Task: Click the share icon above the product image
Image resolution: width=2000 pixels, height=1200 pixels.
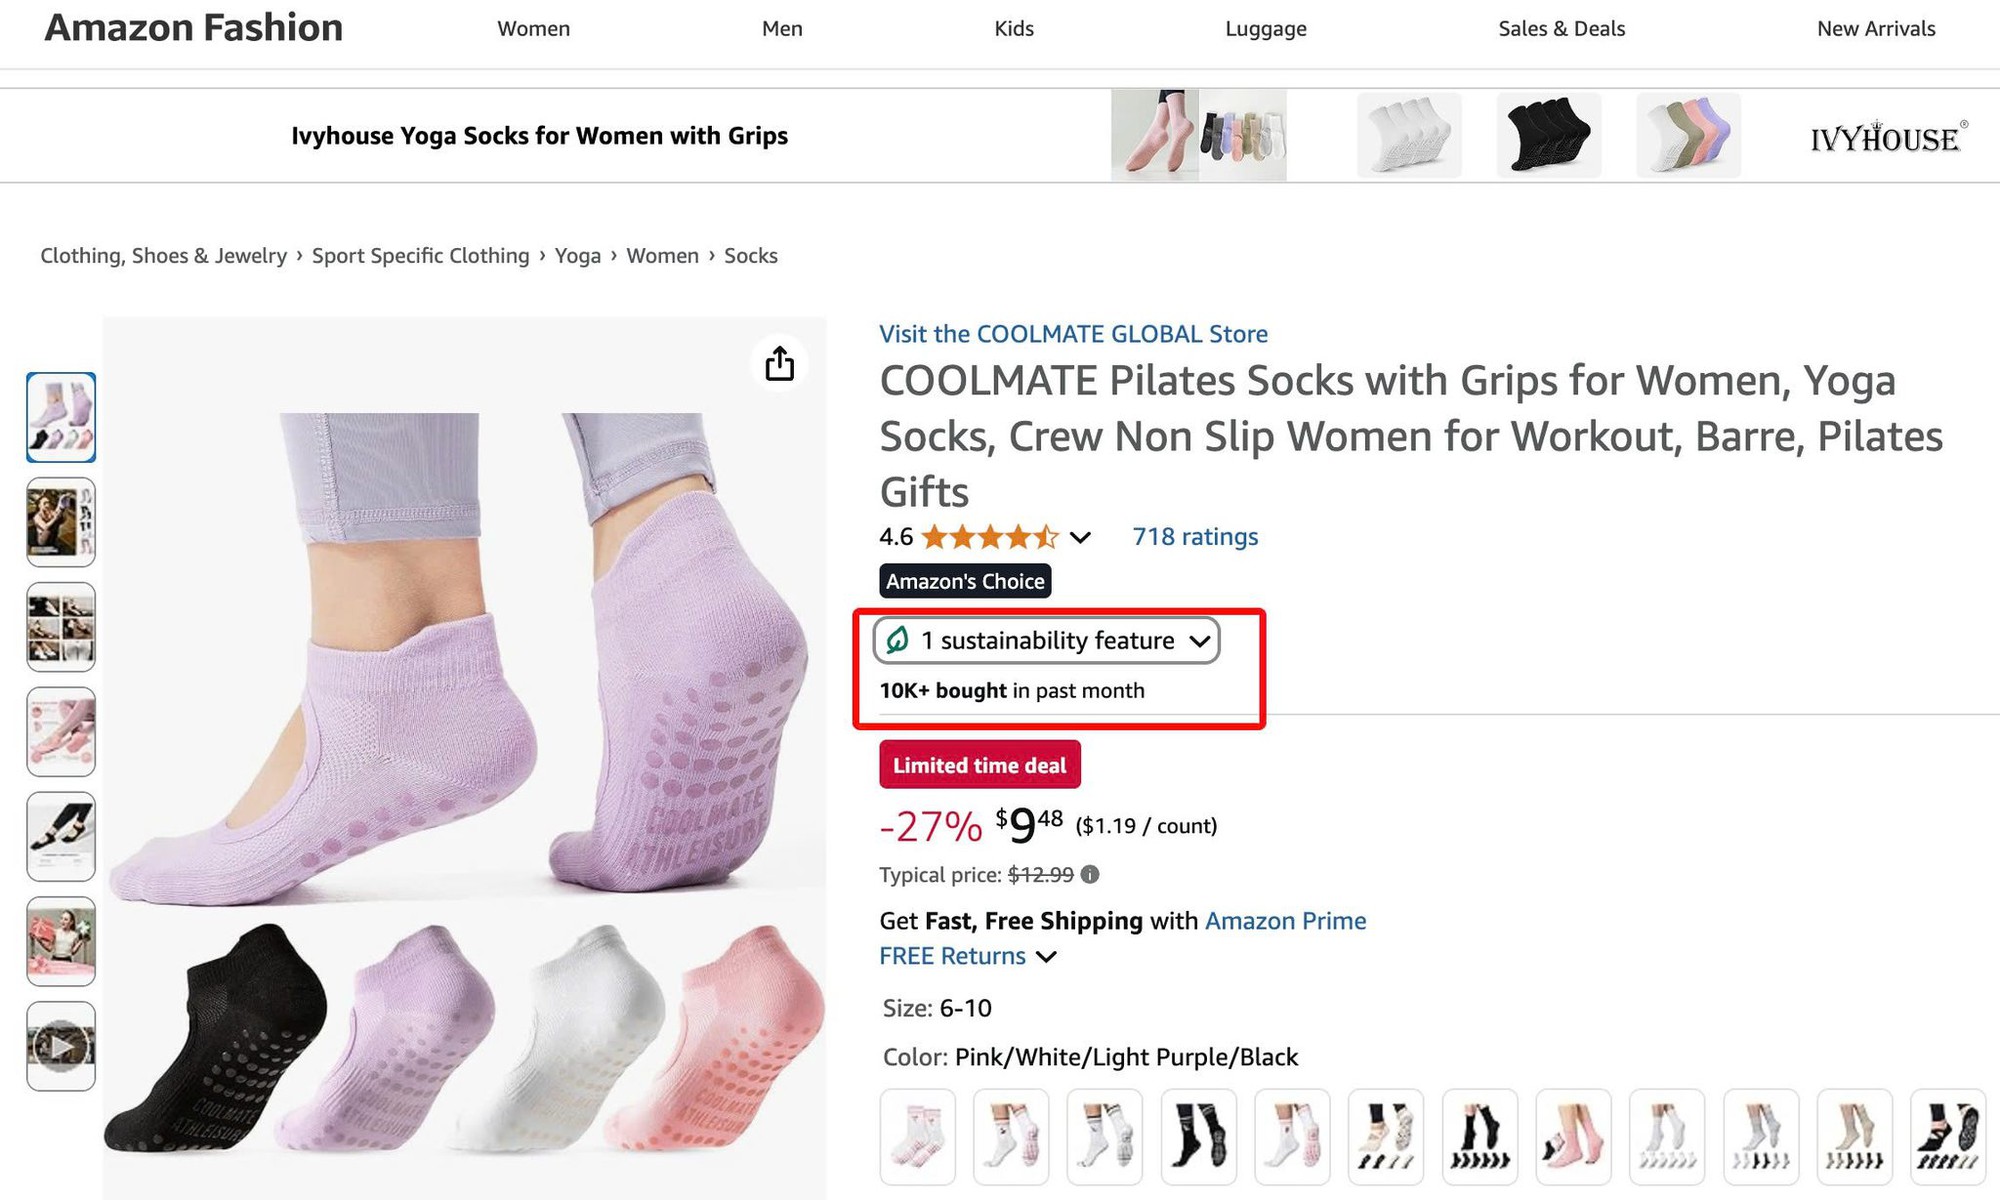Action: 780,364
